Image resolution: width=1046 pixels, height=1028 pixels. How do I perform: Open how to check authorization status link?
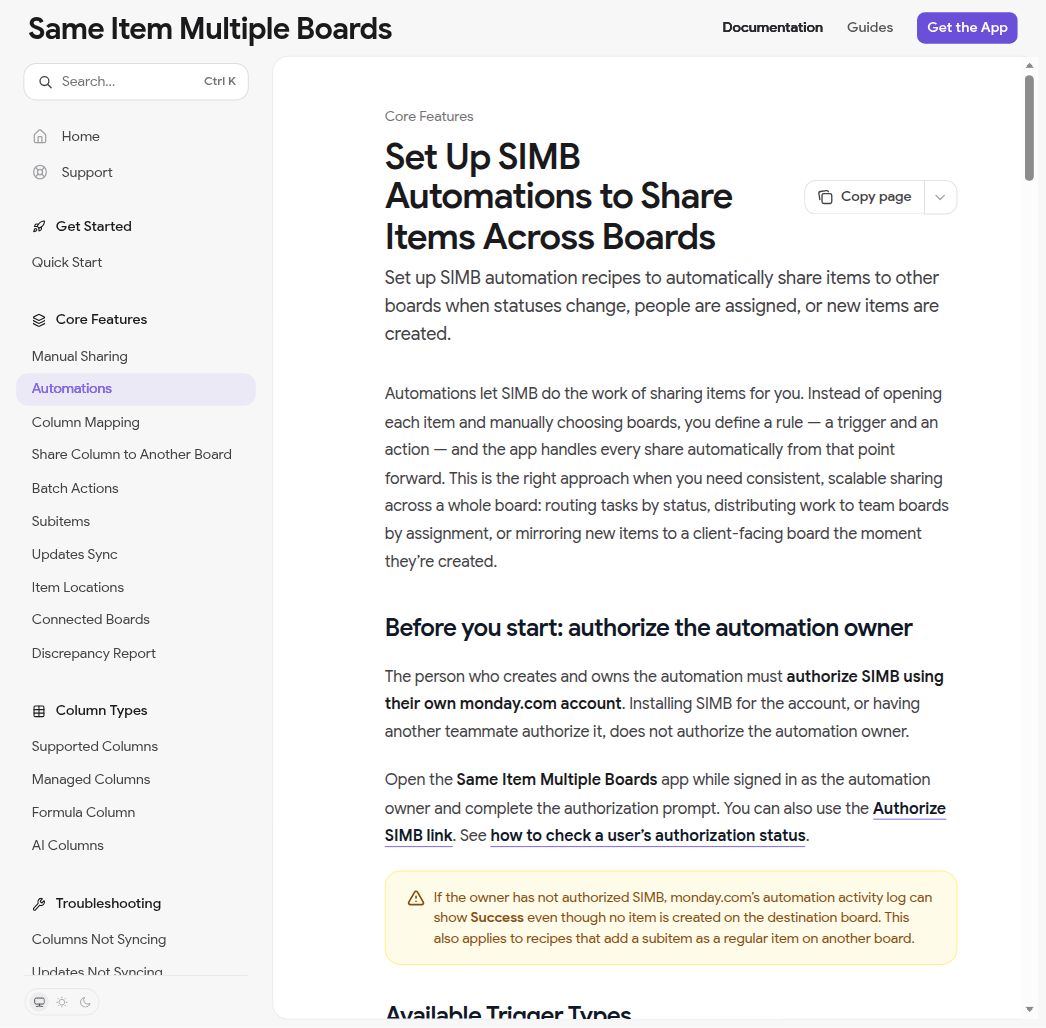click(x=648, y=836)
